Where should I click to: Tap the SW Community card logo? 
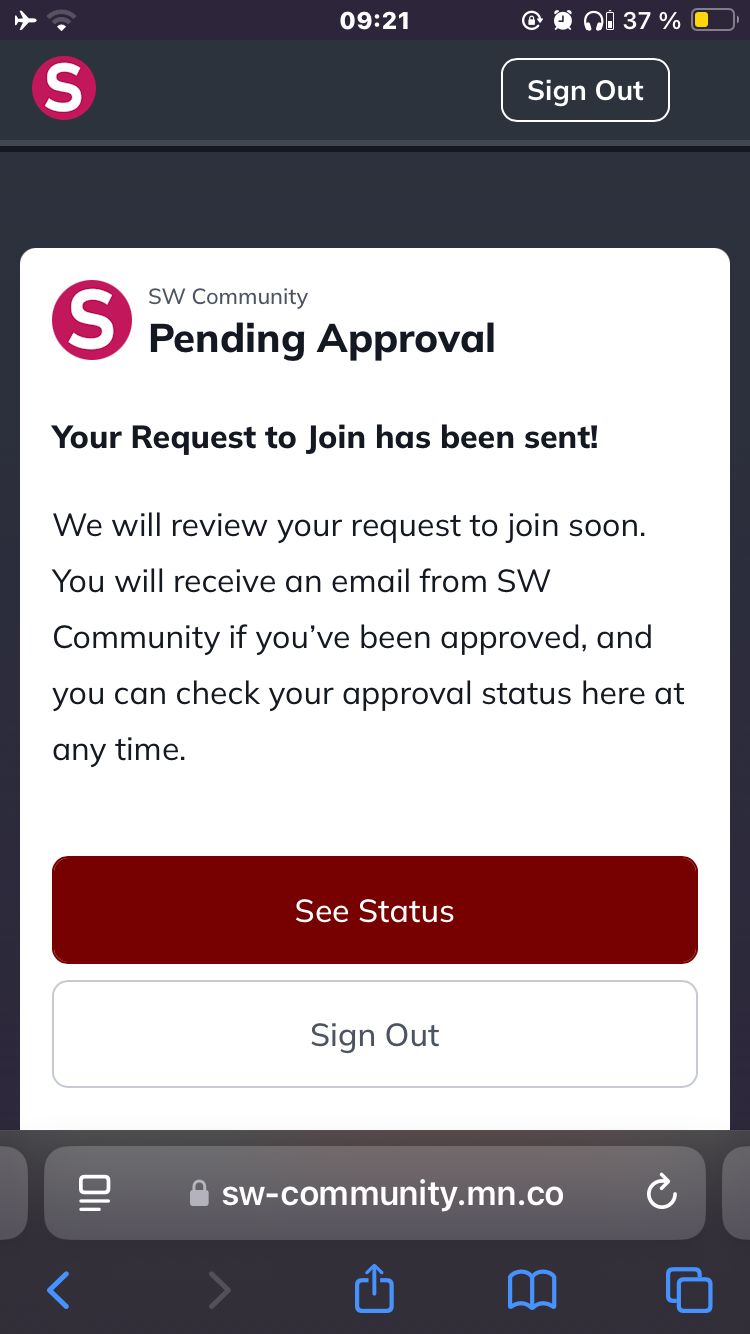click(92, 320)
